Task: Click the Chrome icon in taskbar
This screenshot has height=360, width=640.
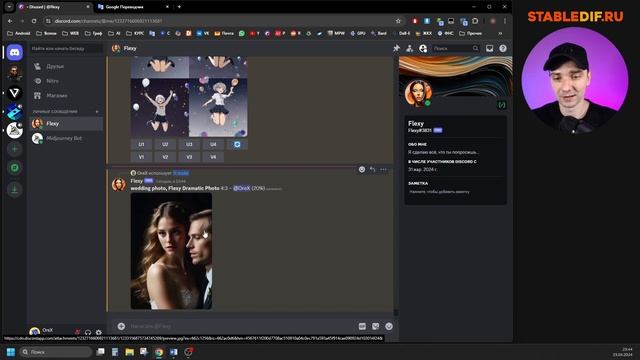Action: tap(159, 352)
